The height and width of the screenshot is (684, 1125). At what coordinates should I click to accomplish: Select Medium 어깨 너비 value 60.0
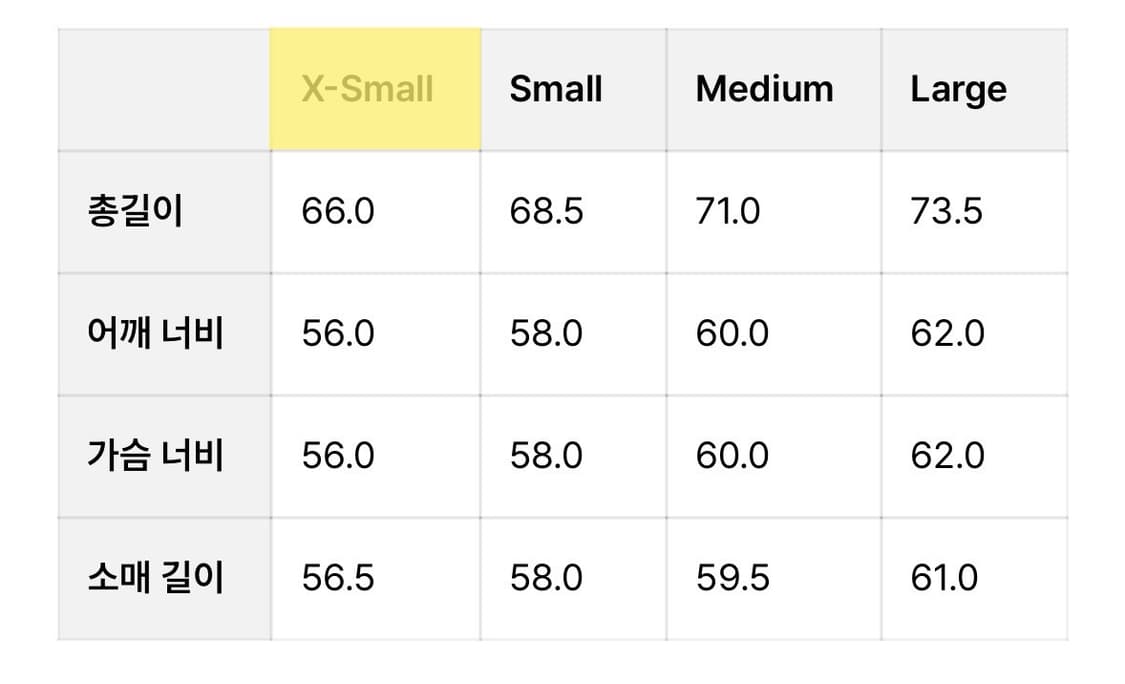(x=732, y=333)
